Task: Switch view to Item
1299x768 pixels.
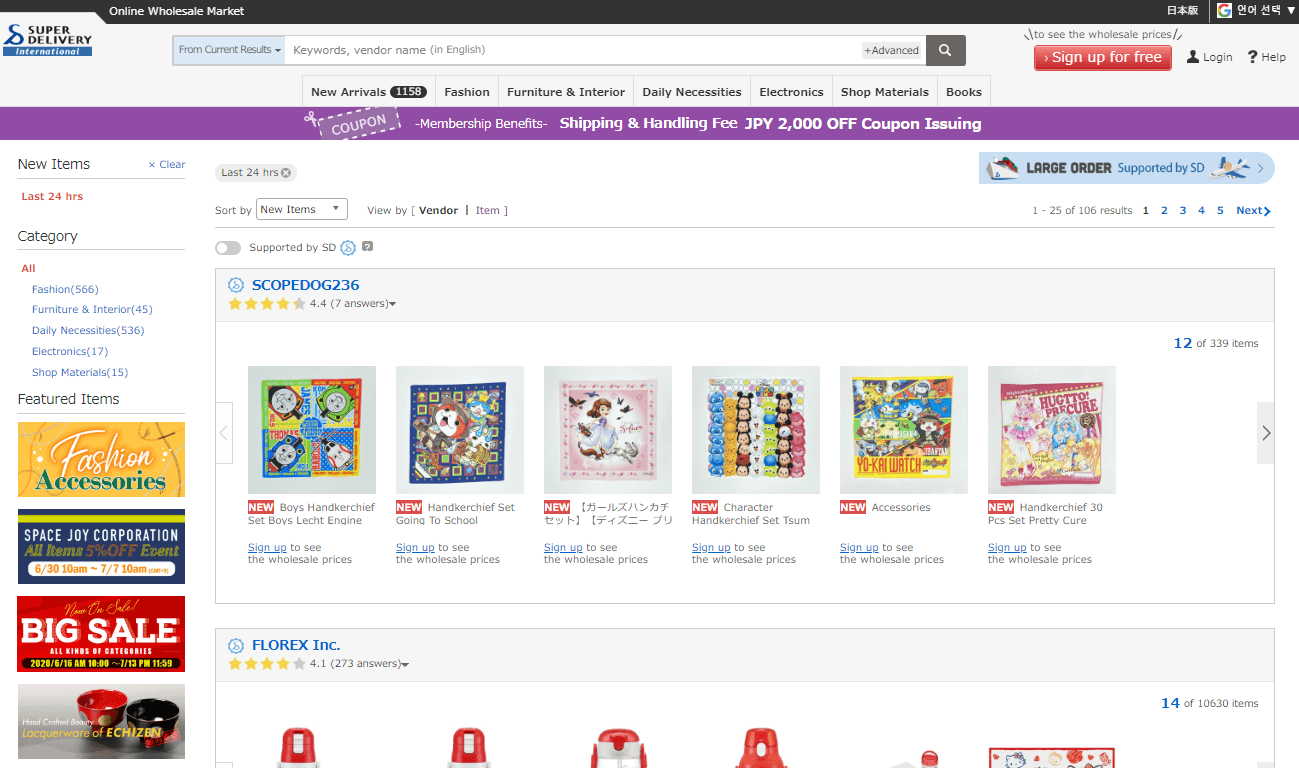Action: [x=488, y=210]
